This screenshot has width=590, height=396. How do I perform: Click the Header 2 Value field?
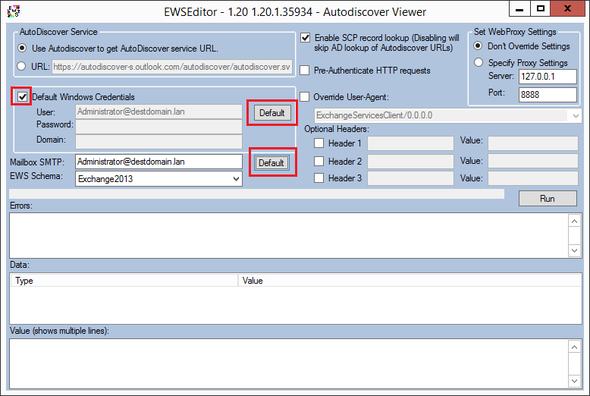click(533, 161)
